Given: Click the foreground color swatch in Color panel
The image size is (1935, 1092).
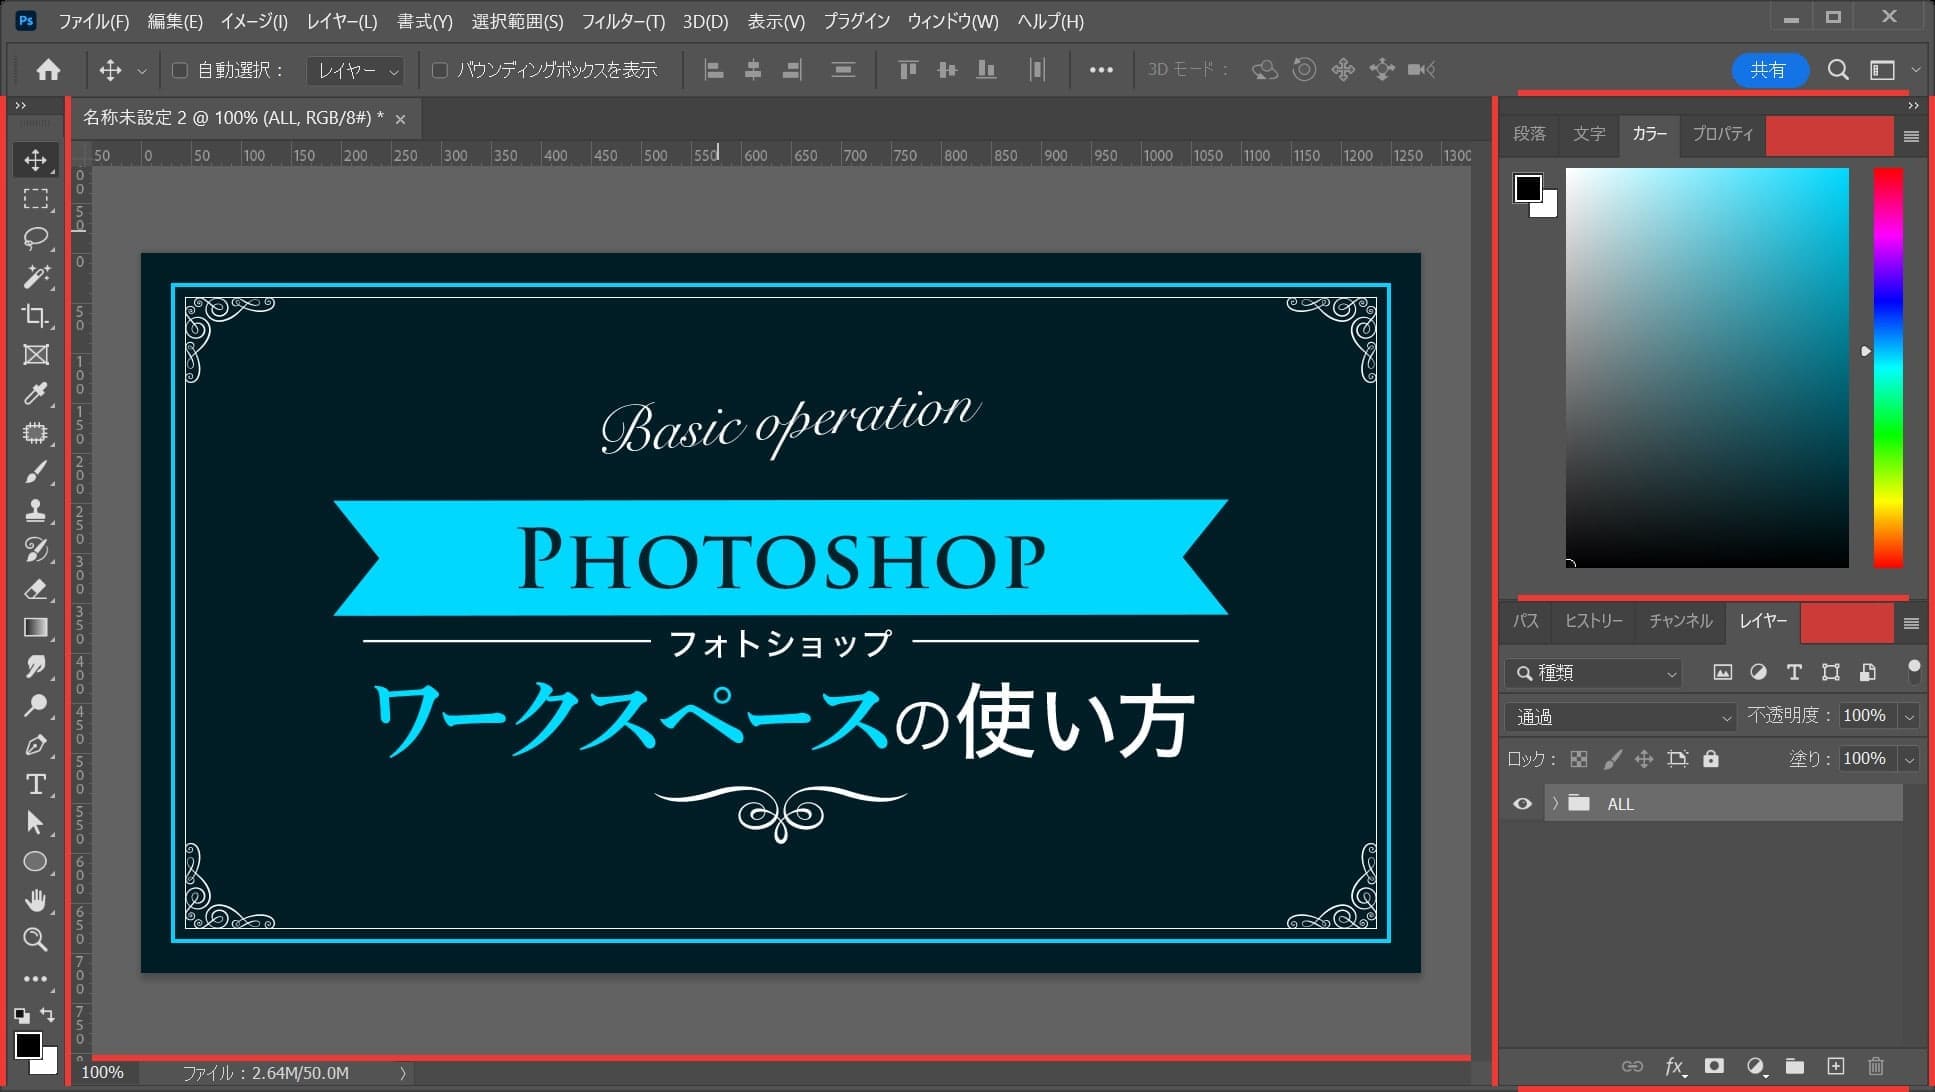Looking at the screenshot, I should 1527,188.
